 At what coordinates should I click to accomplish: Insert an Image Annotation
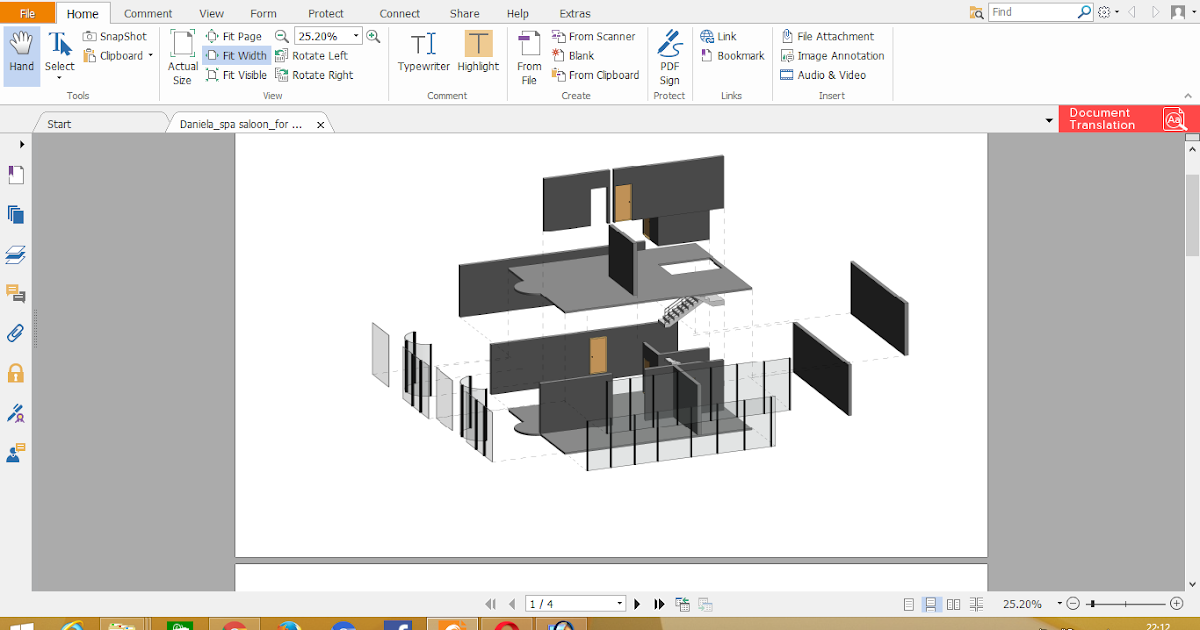(833, 56)
